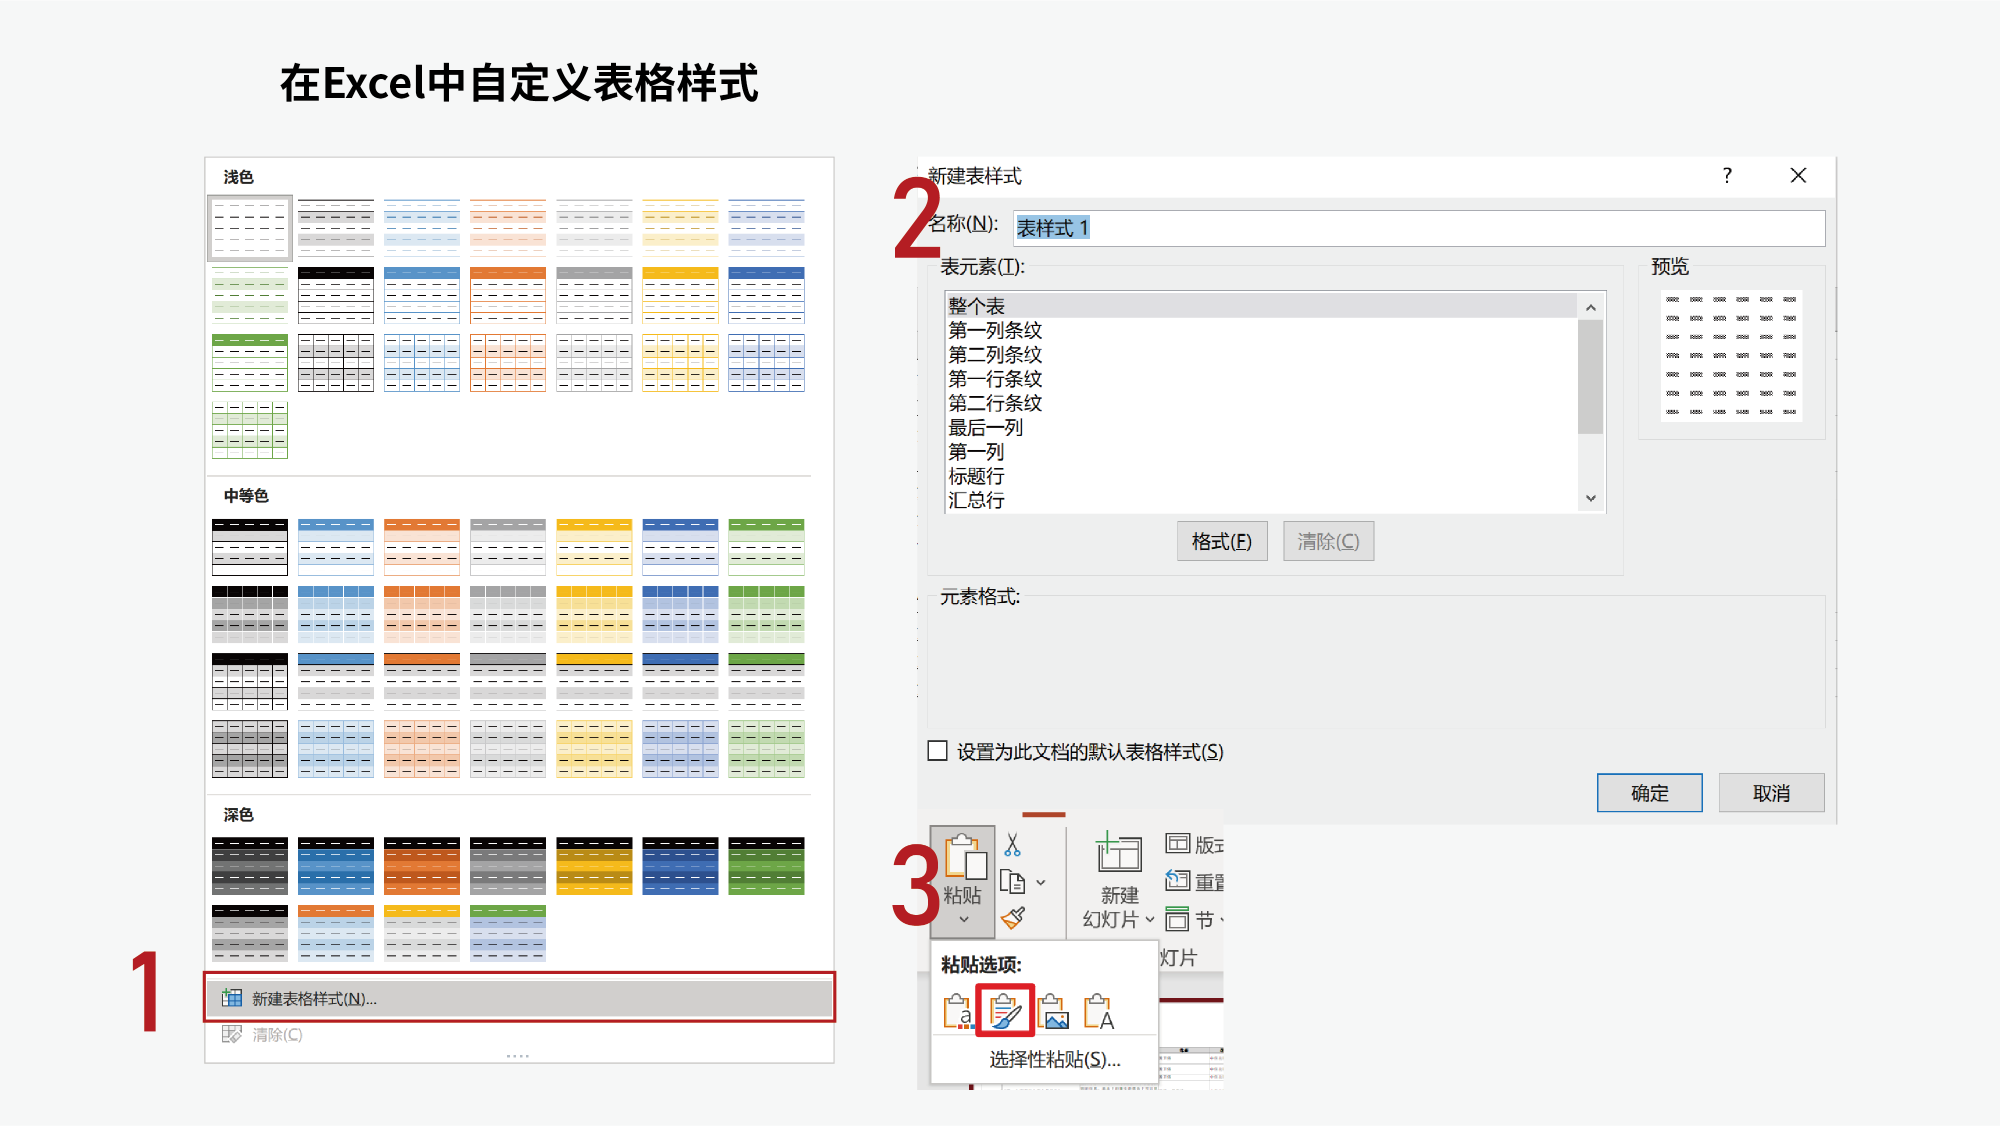Choose Keep Text Only paste option
The image size is (2000, 1126).
click(1099, 1011)
